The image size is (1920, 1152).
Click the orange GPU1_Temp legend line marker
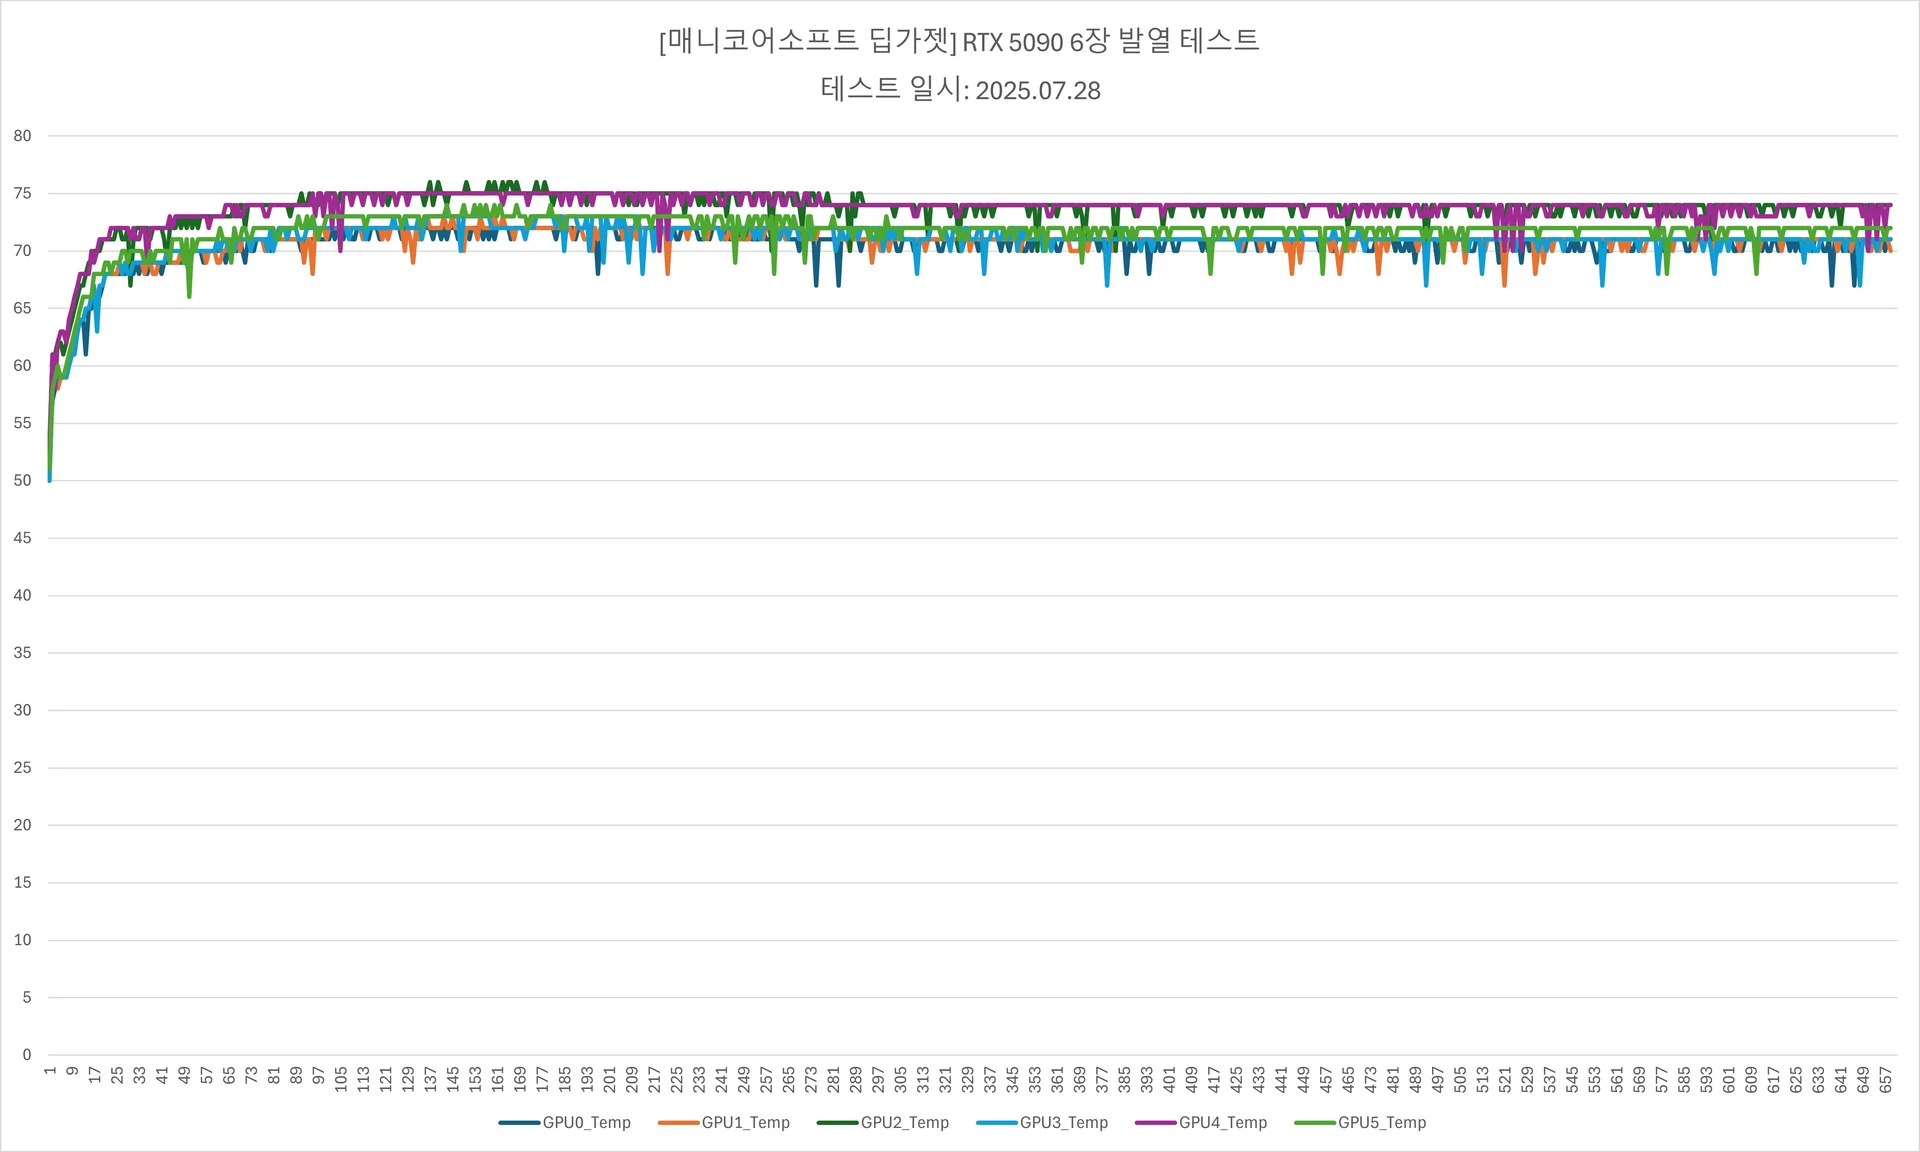[678, 1123]
